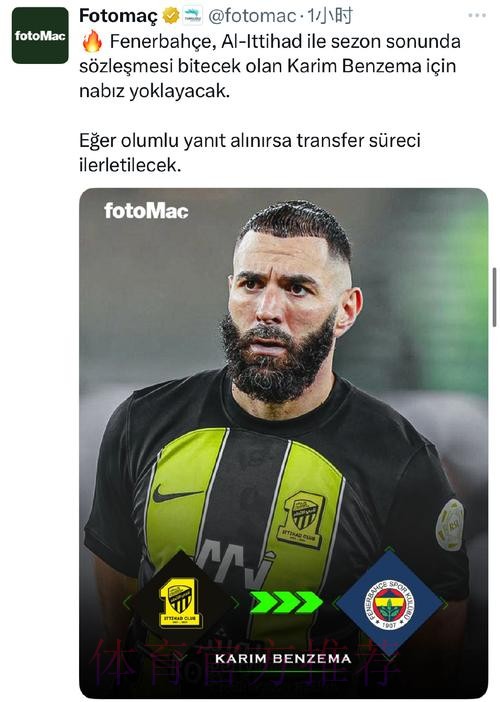Viewport: 500px width, 702px height.
Task: Open the tweet's posted-time timestamp
Action: 330,16
